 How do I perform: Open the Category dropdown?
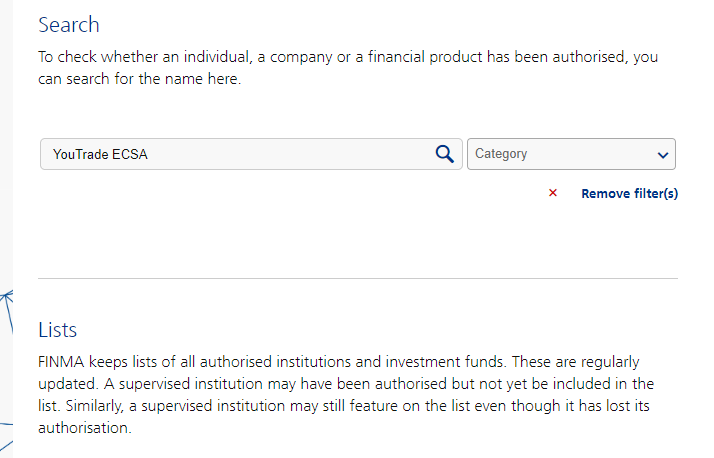point(571,154)
